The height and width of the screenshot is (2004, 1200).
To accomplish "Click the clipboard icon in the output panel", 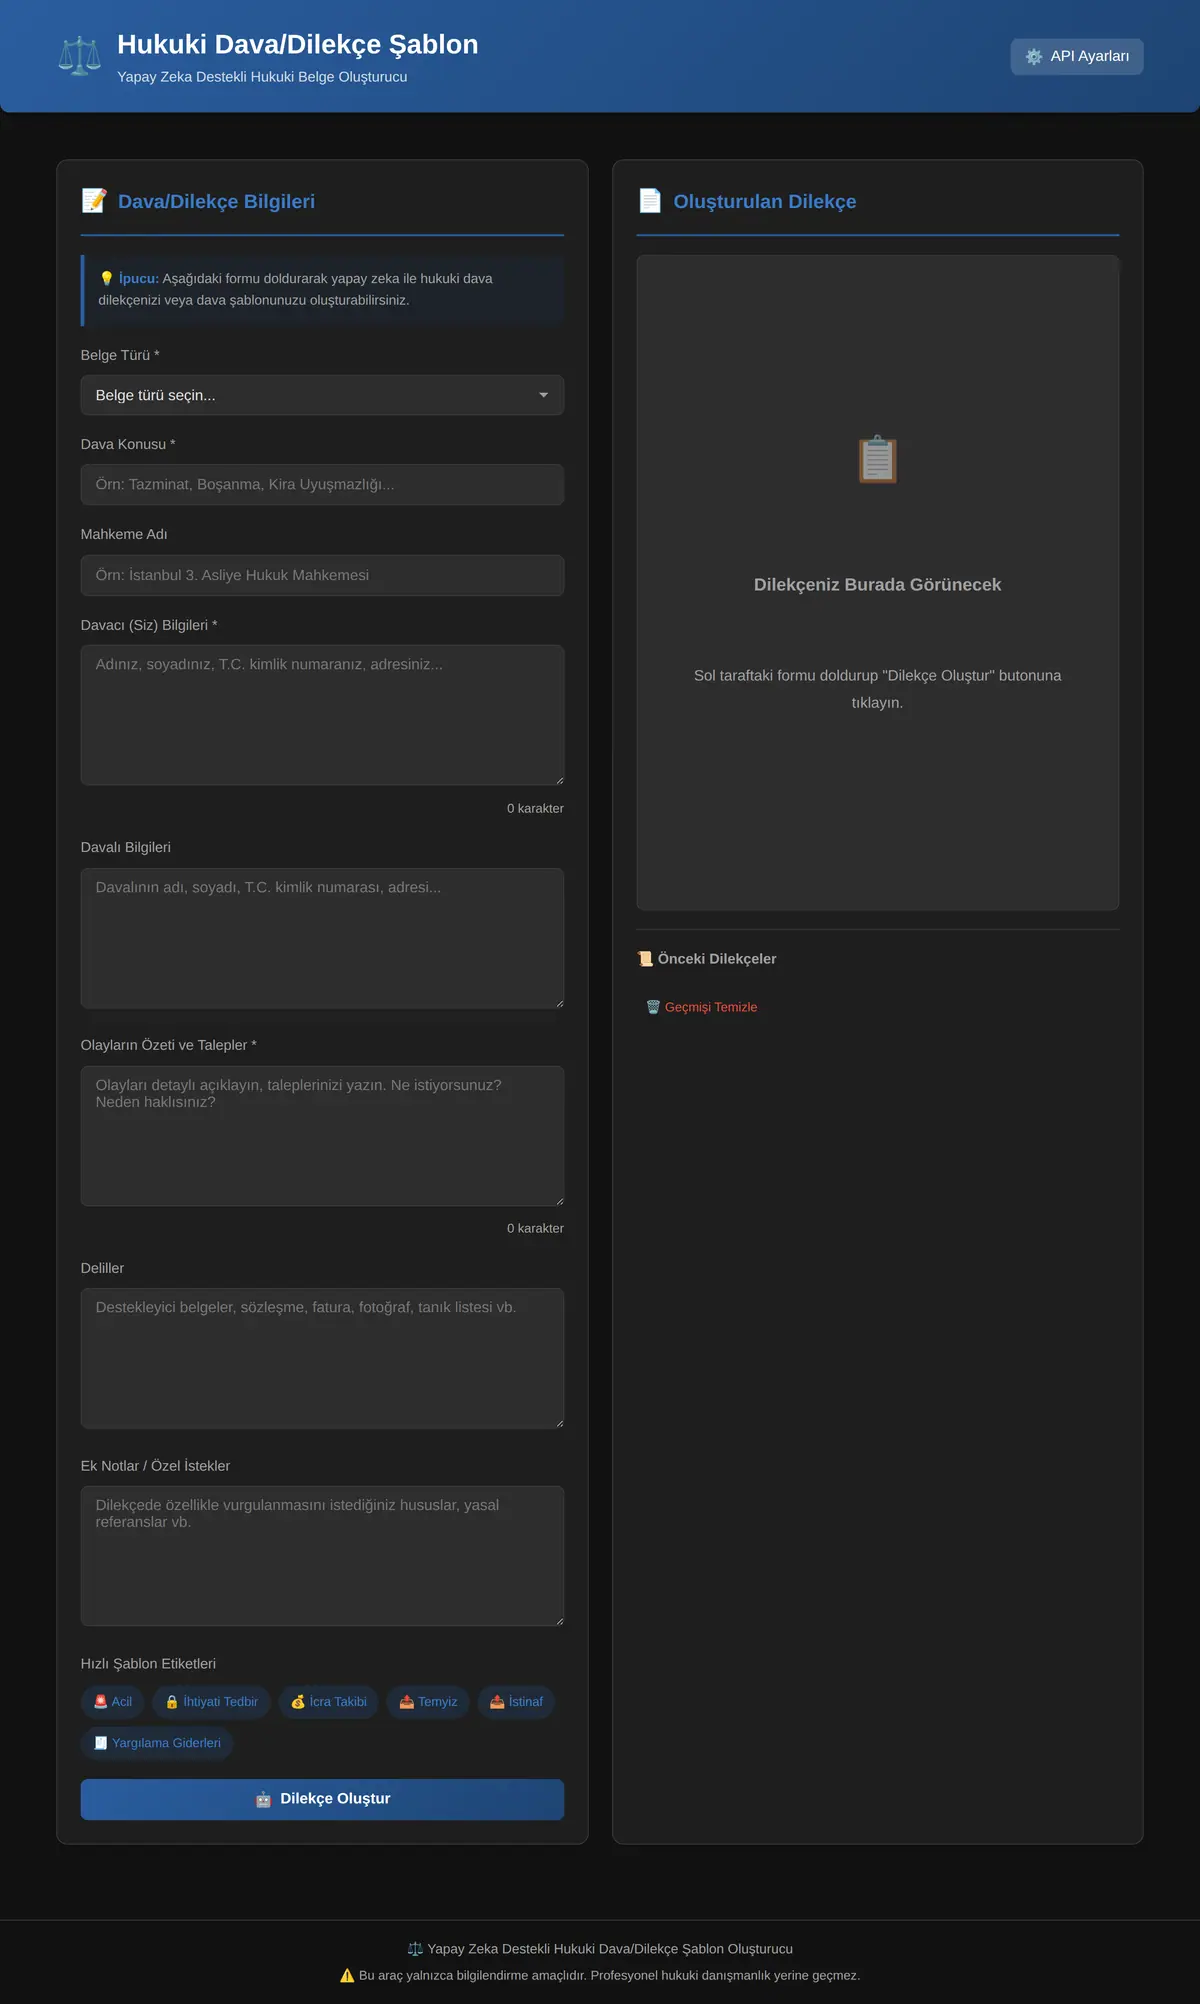I will (877, 459).
